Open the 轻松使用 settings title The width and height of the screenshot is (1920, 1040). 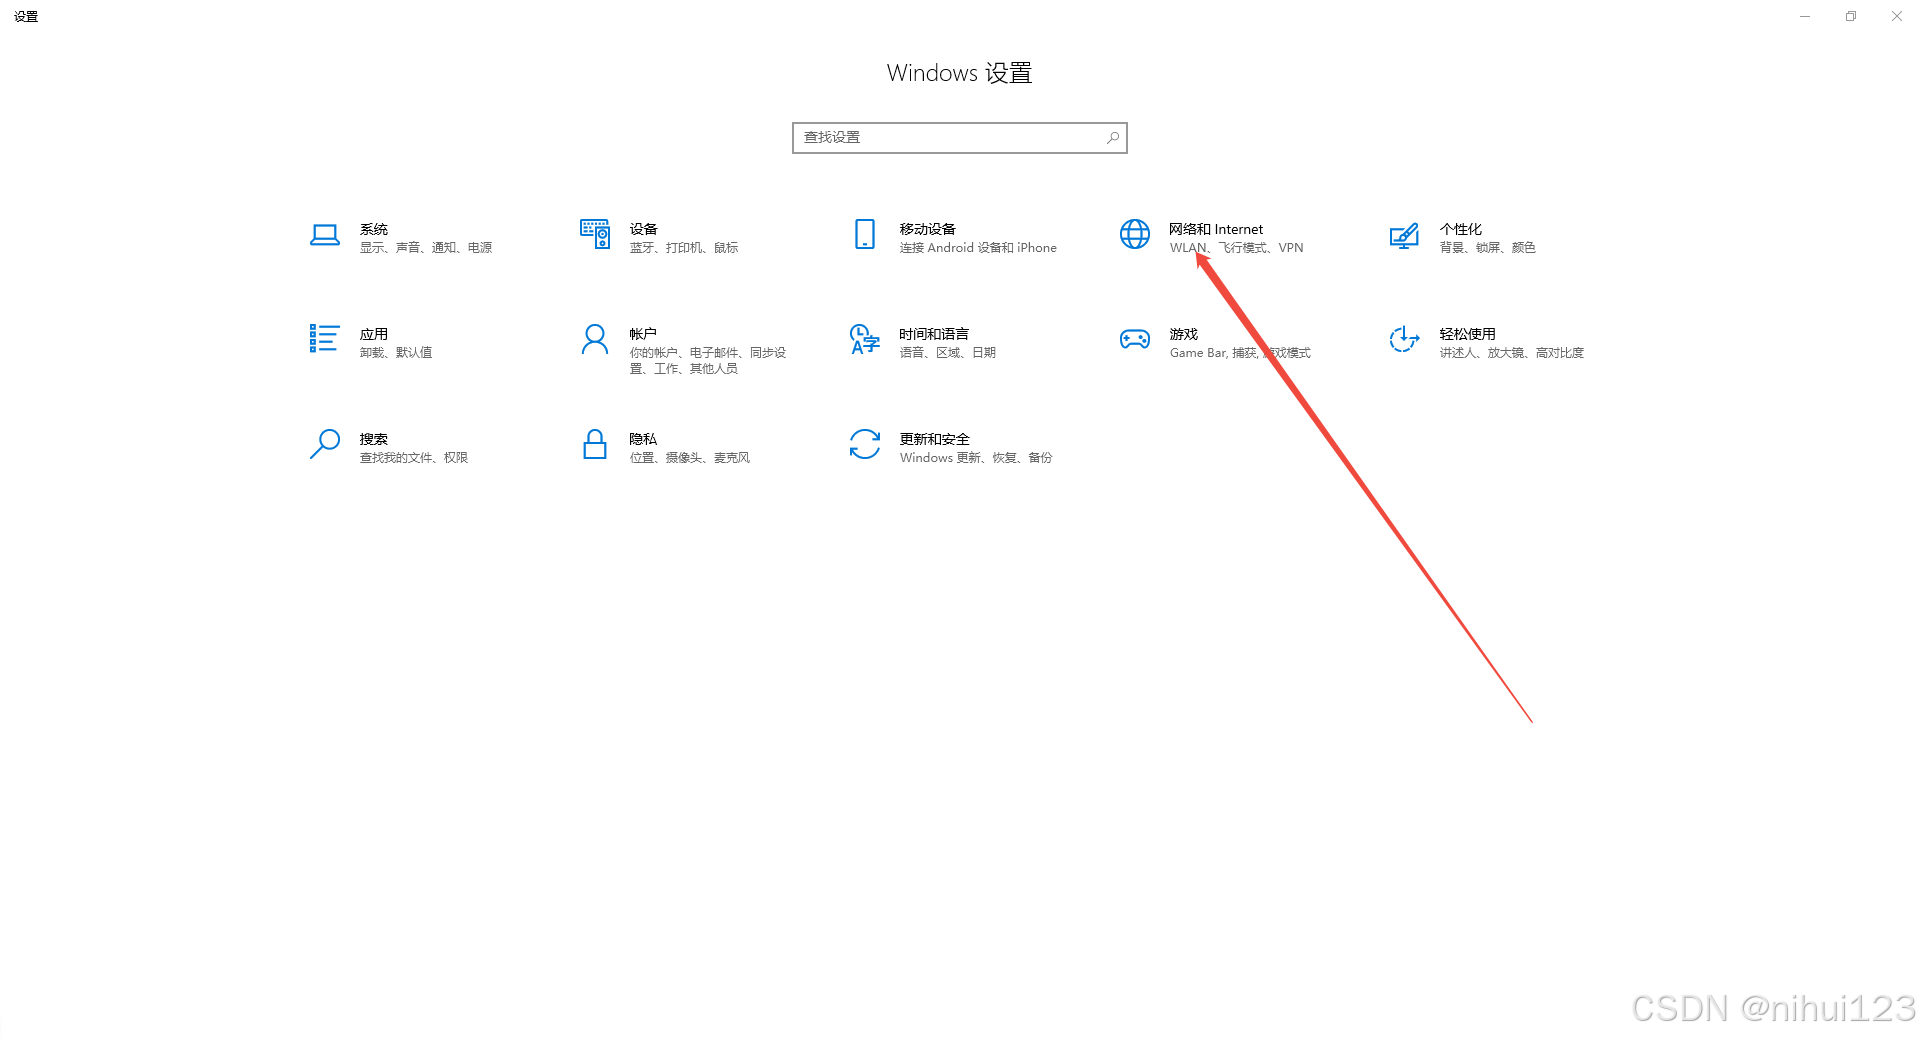point(1468,334)
